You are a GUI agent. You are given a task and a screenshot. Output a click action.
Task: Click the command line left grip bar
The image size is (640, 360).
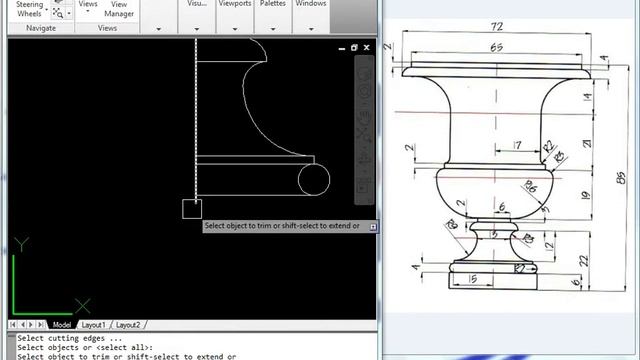coord(11,347)
